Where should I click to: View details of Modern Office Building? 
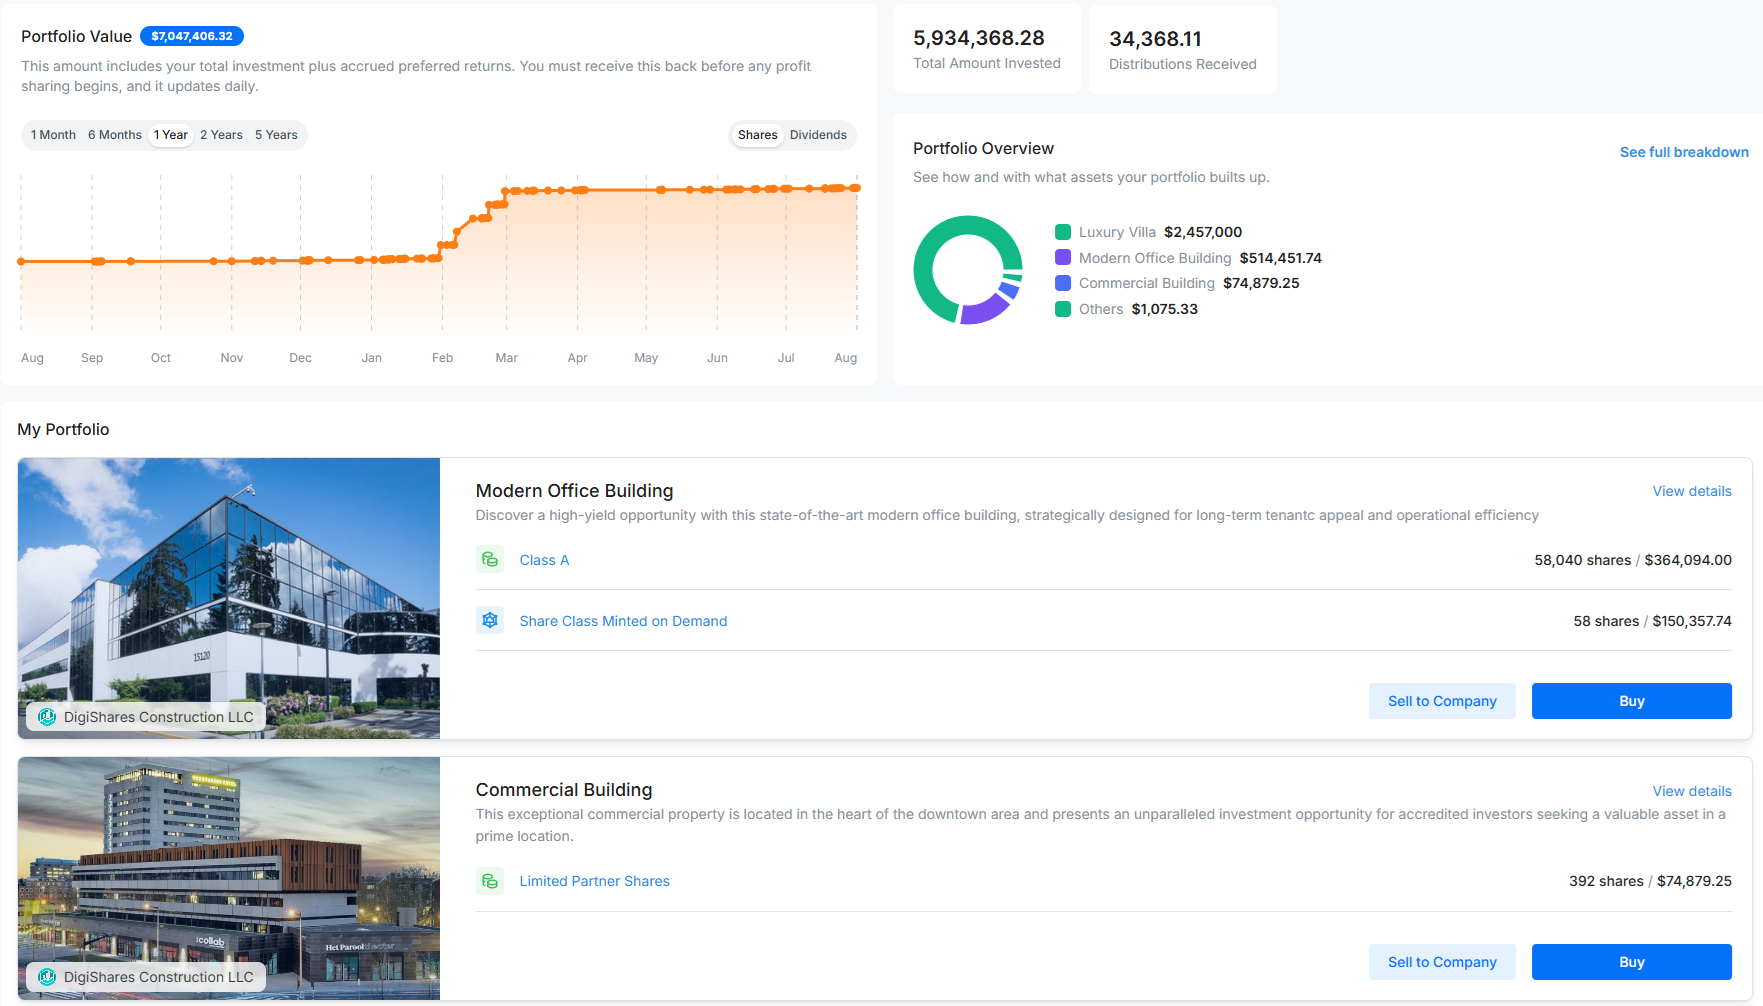click(1692, 491)
